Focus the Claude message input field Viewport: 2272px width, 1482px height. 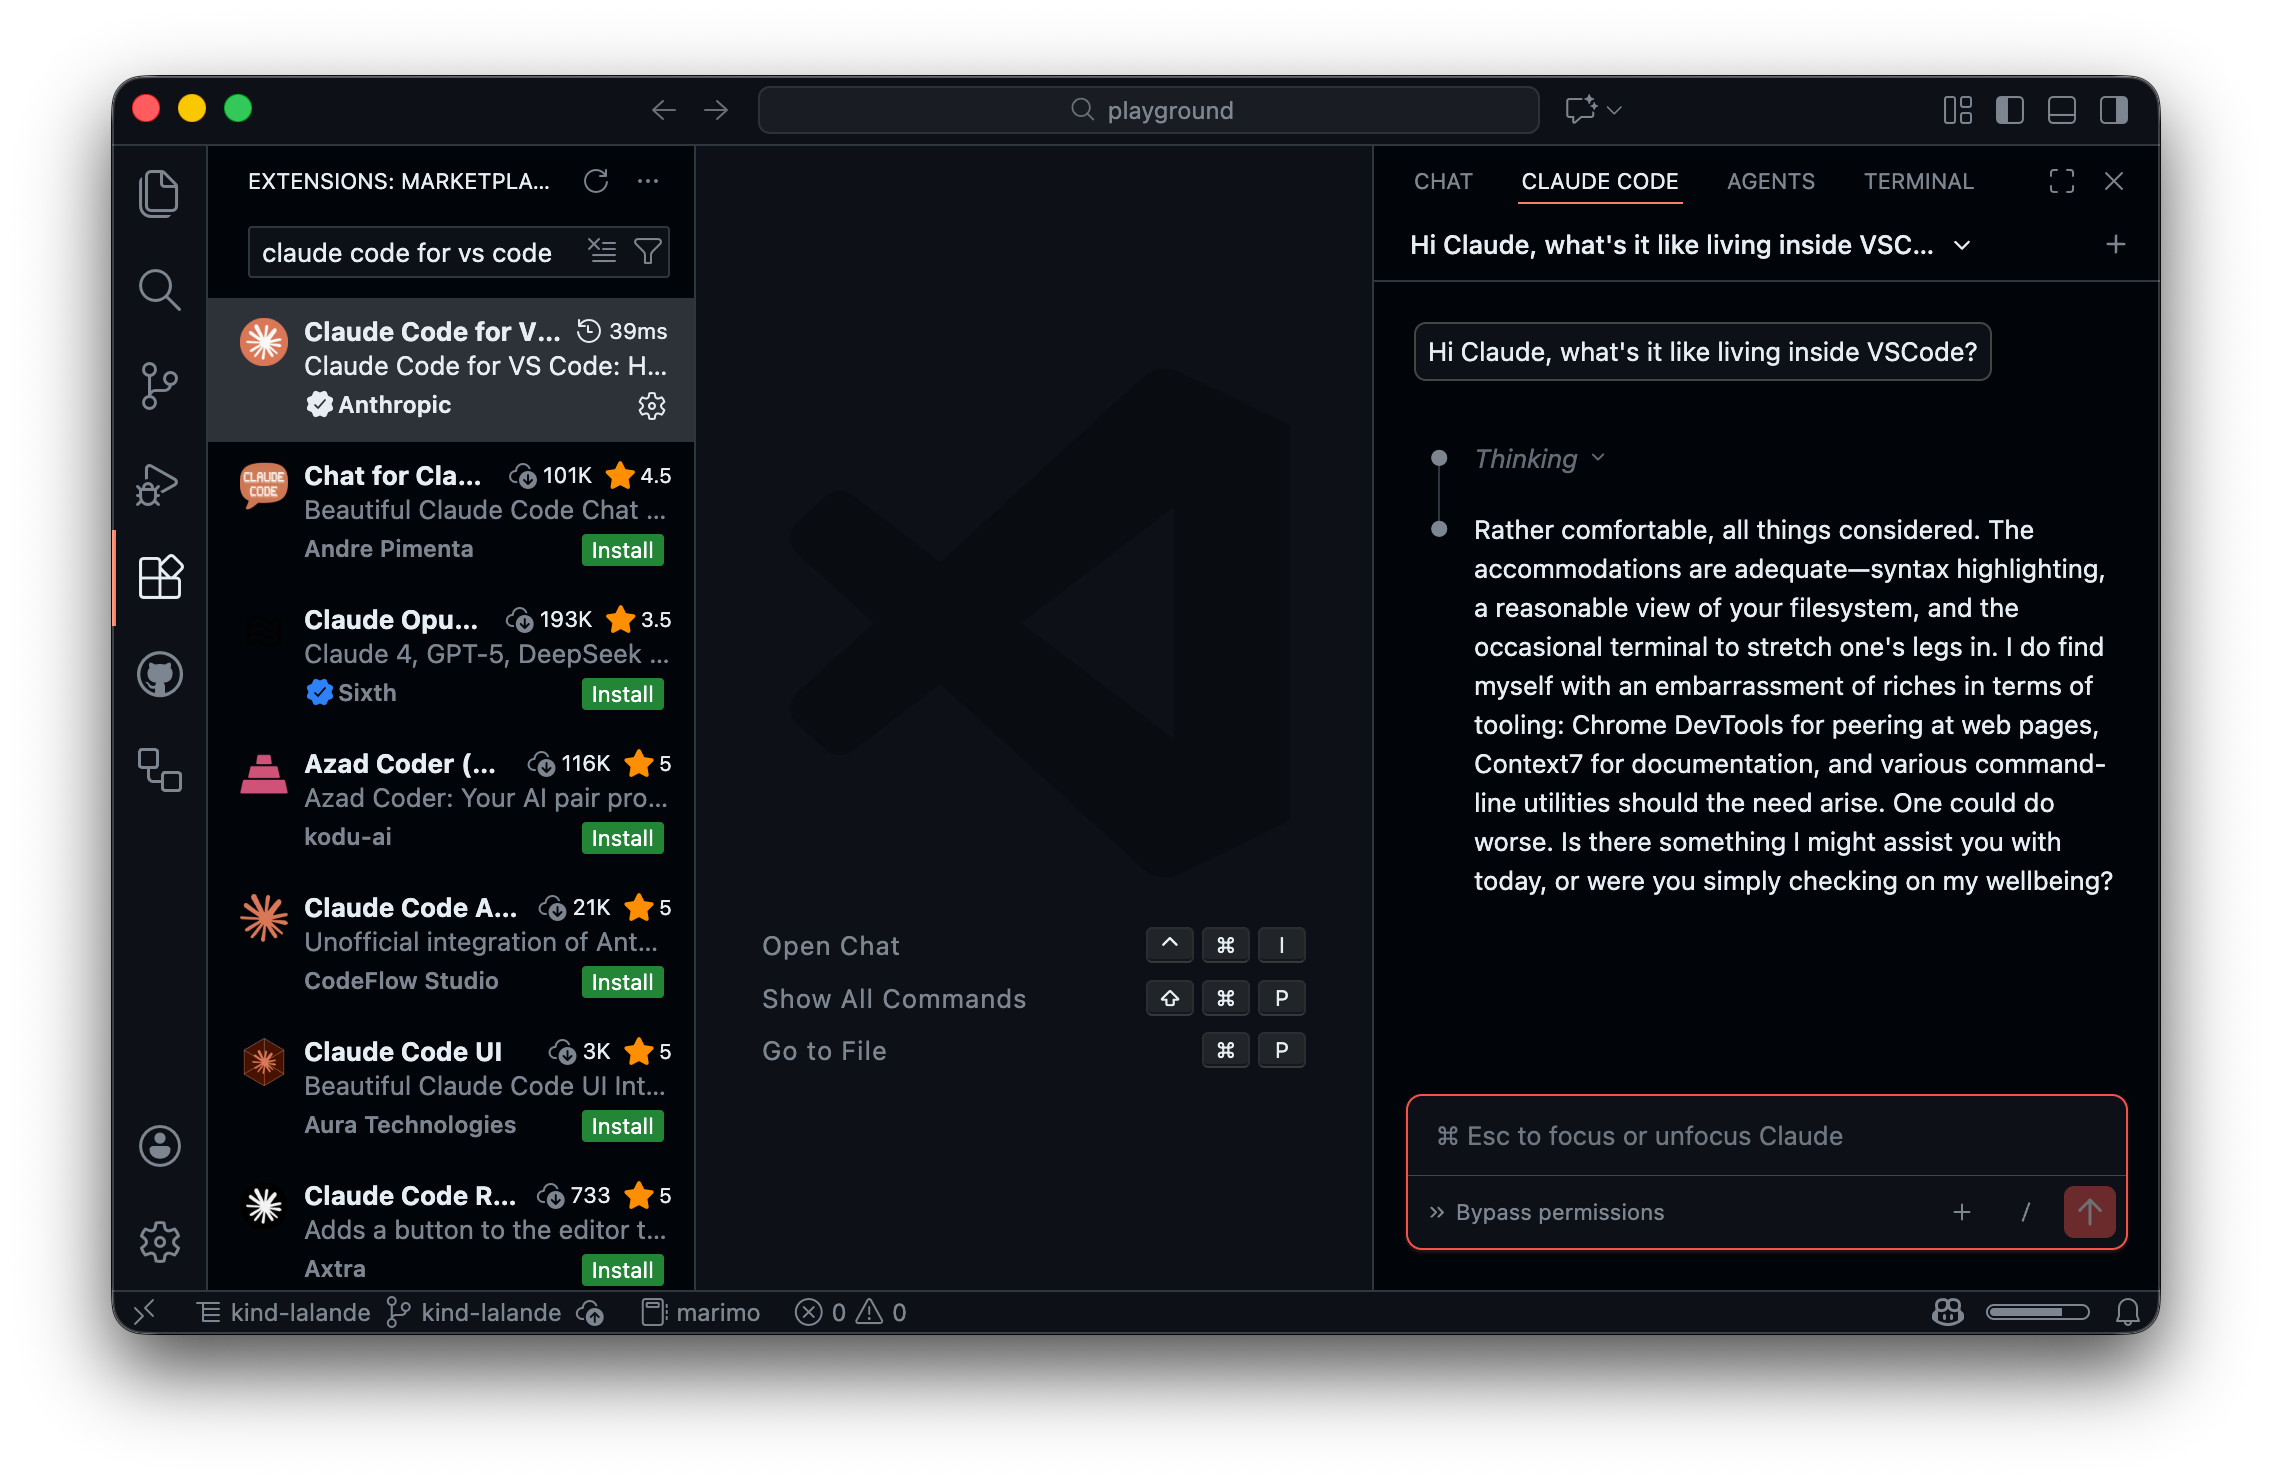(x=1765, y=1136)
